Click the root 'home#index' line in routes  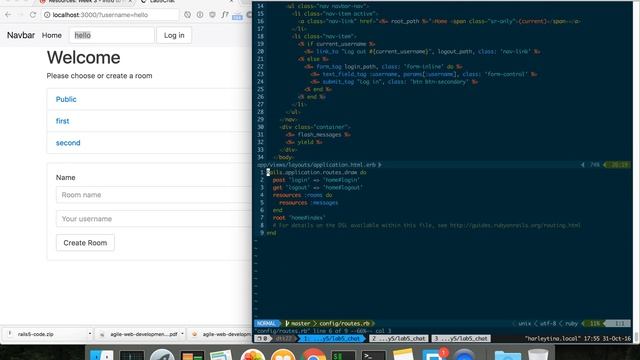tap(299, 218)
